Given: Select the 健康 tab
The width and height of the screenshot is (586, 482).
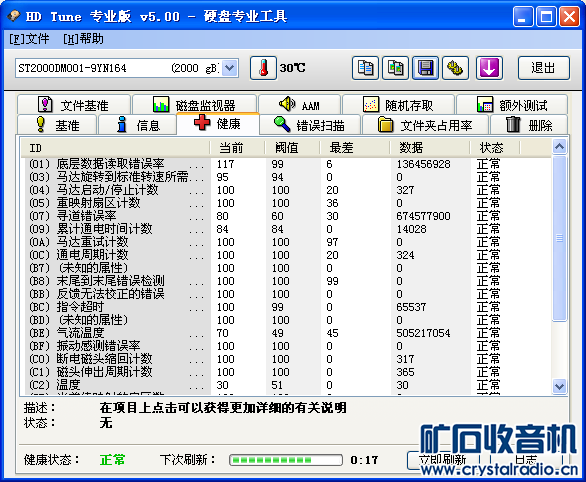Looking at the screenshot, I should 218,124.
